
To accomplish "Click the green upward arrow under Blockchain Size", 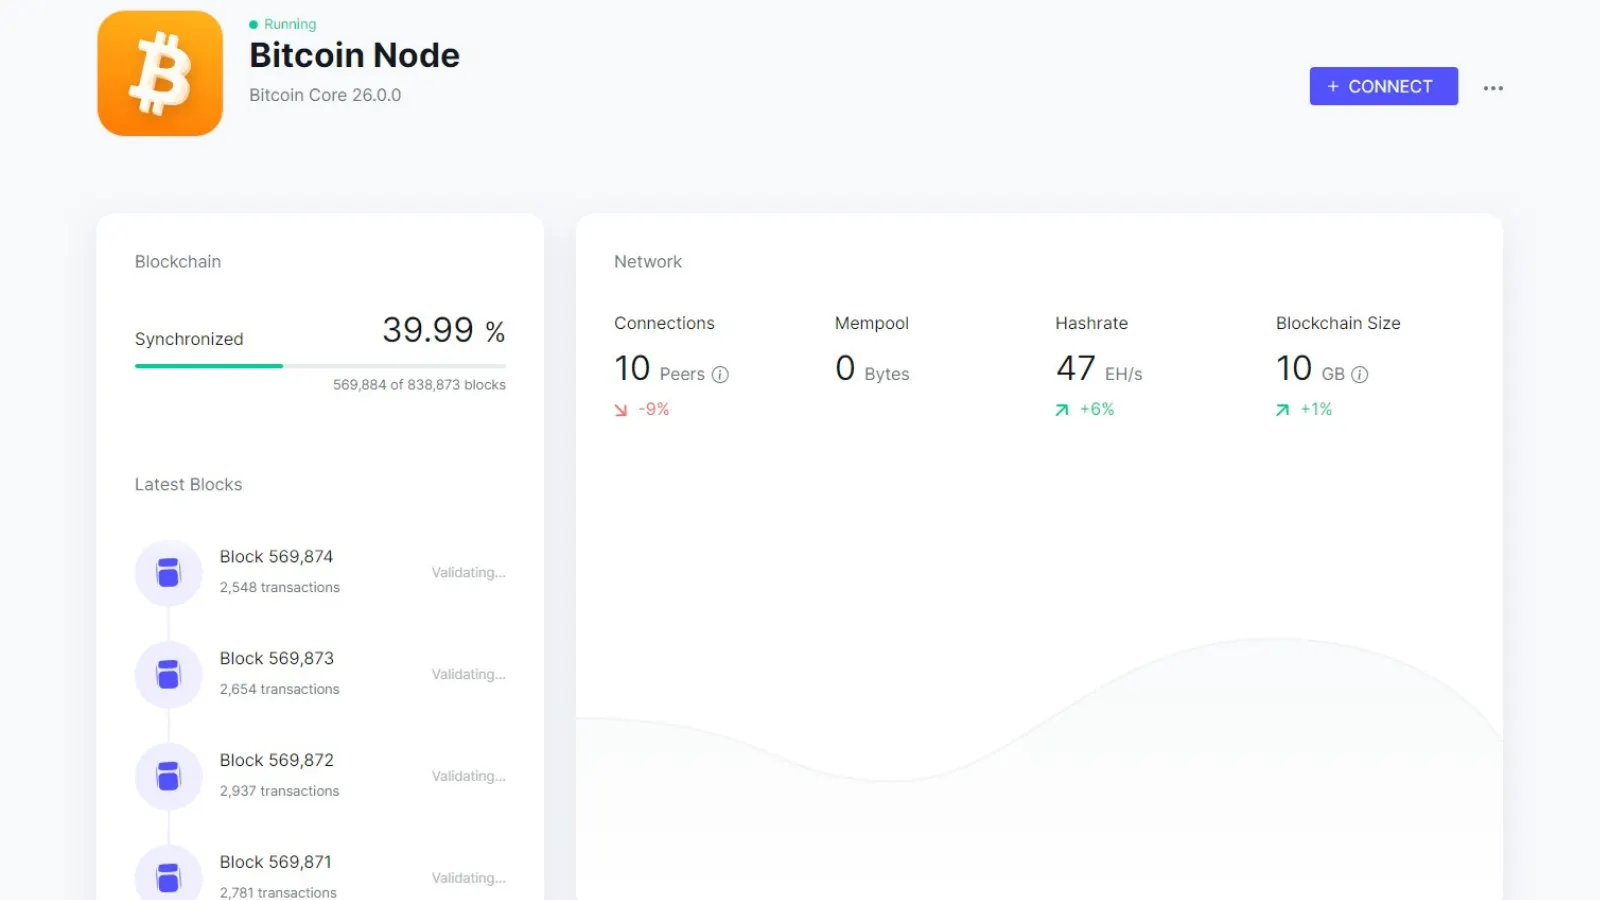I will [x=1283, y=410].
